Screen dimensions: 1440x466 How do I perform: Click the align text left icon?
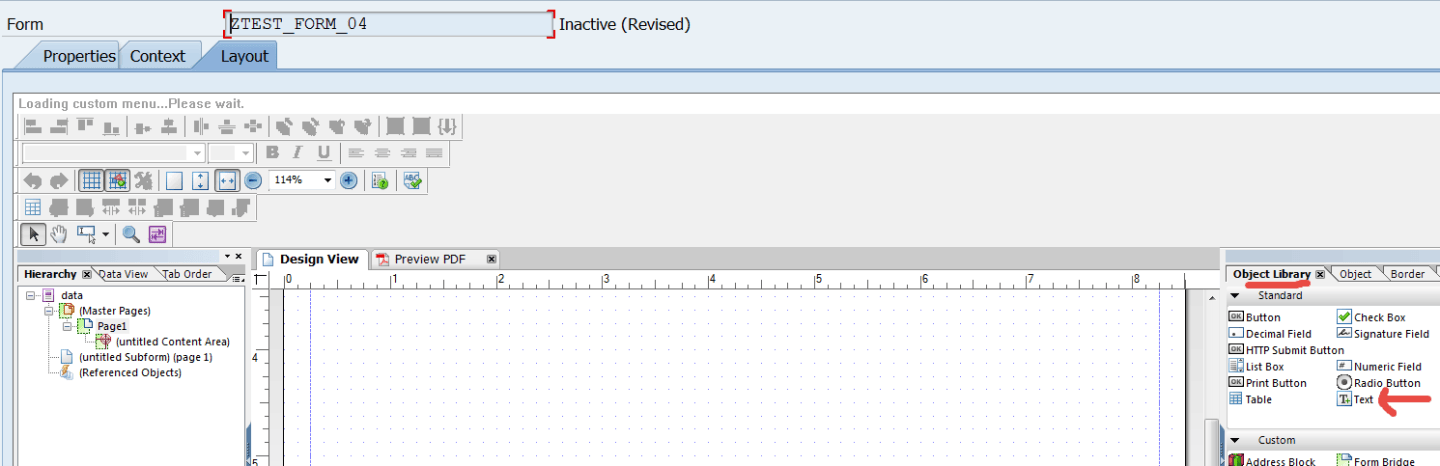point(356,153)
